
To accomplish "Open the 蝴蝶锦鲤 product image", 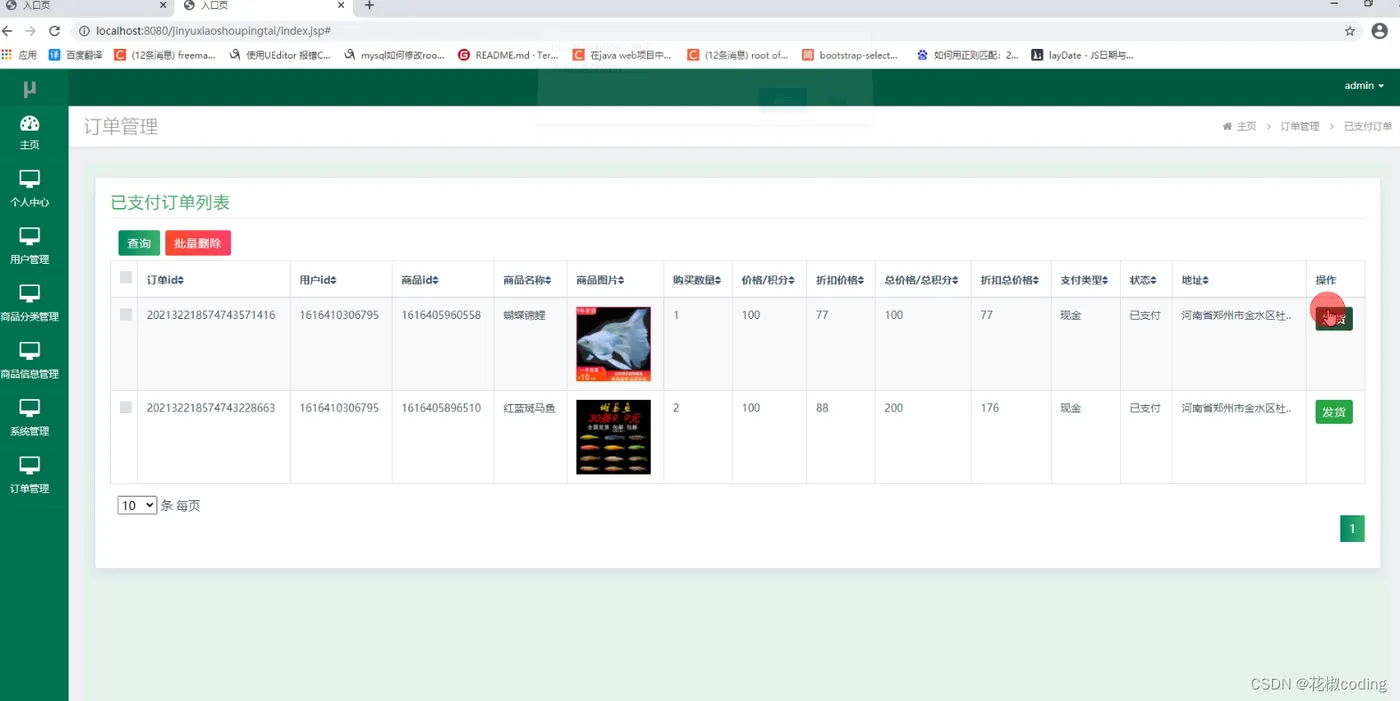I will click(613, 344).
